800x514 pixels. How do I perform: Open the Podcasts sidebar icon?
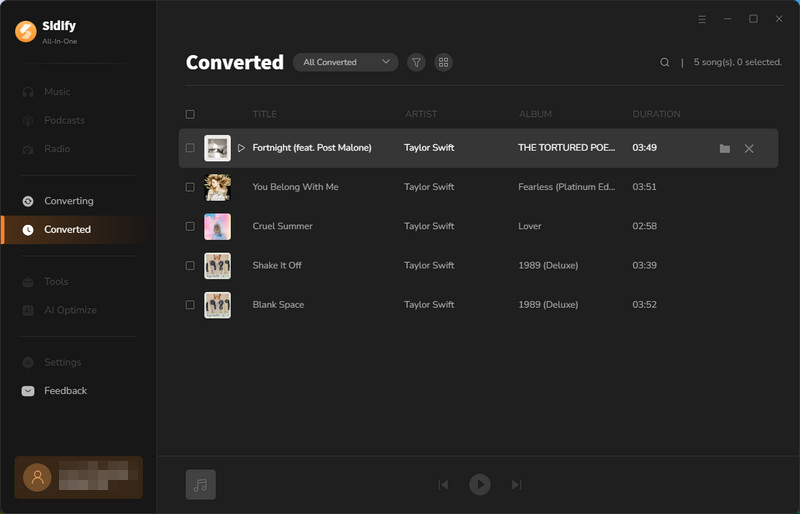pos(28,120)
